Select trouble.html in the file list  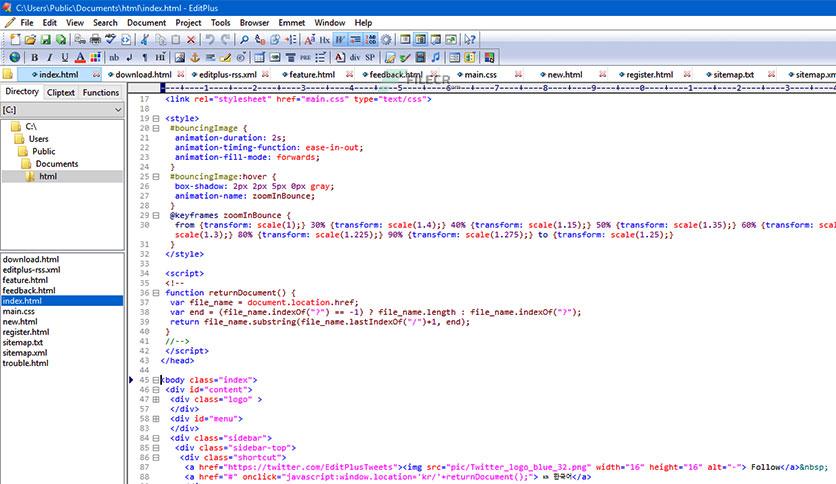[26, 364]
